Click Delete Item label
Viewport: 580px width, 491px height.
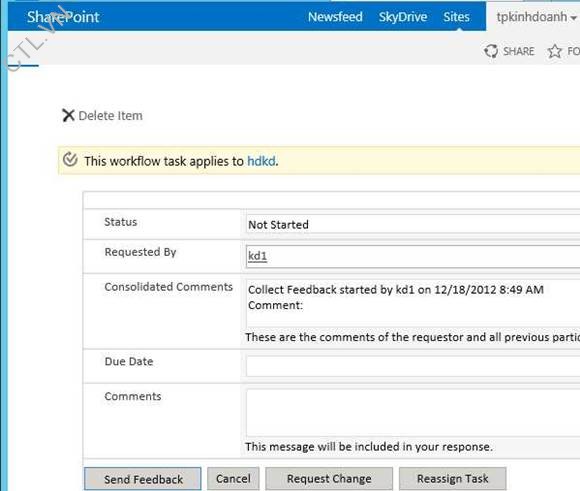click(x=111, y=116)
